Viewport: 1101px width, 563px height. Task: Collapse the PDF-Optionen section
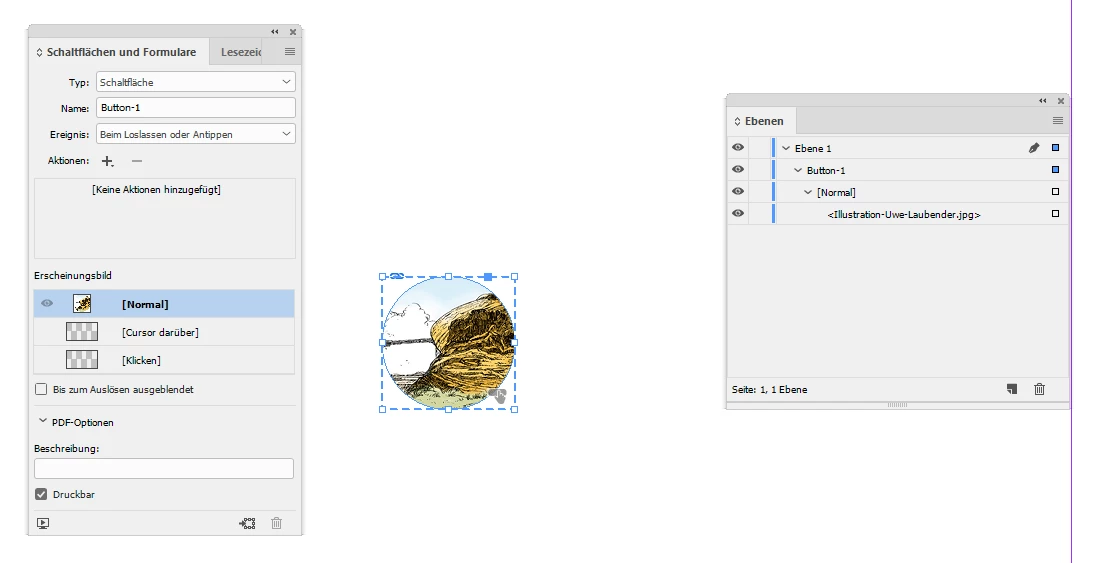coord(43,421)
